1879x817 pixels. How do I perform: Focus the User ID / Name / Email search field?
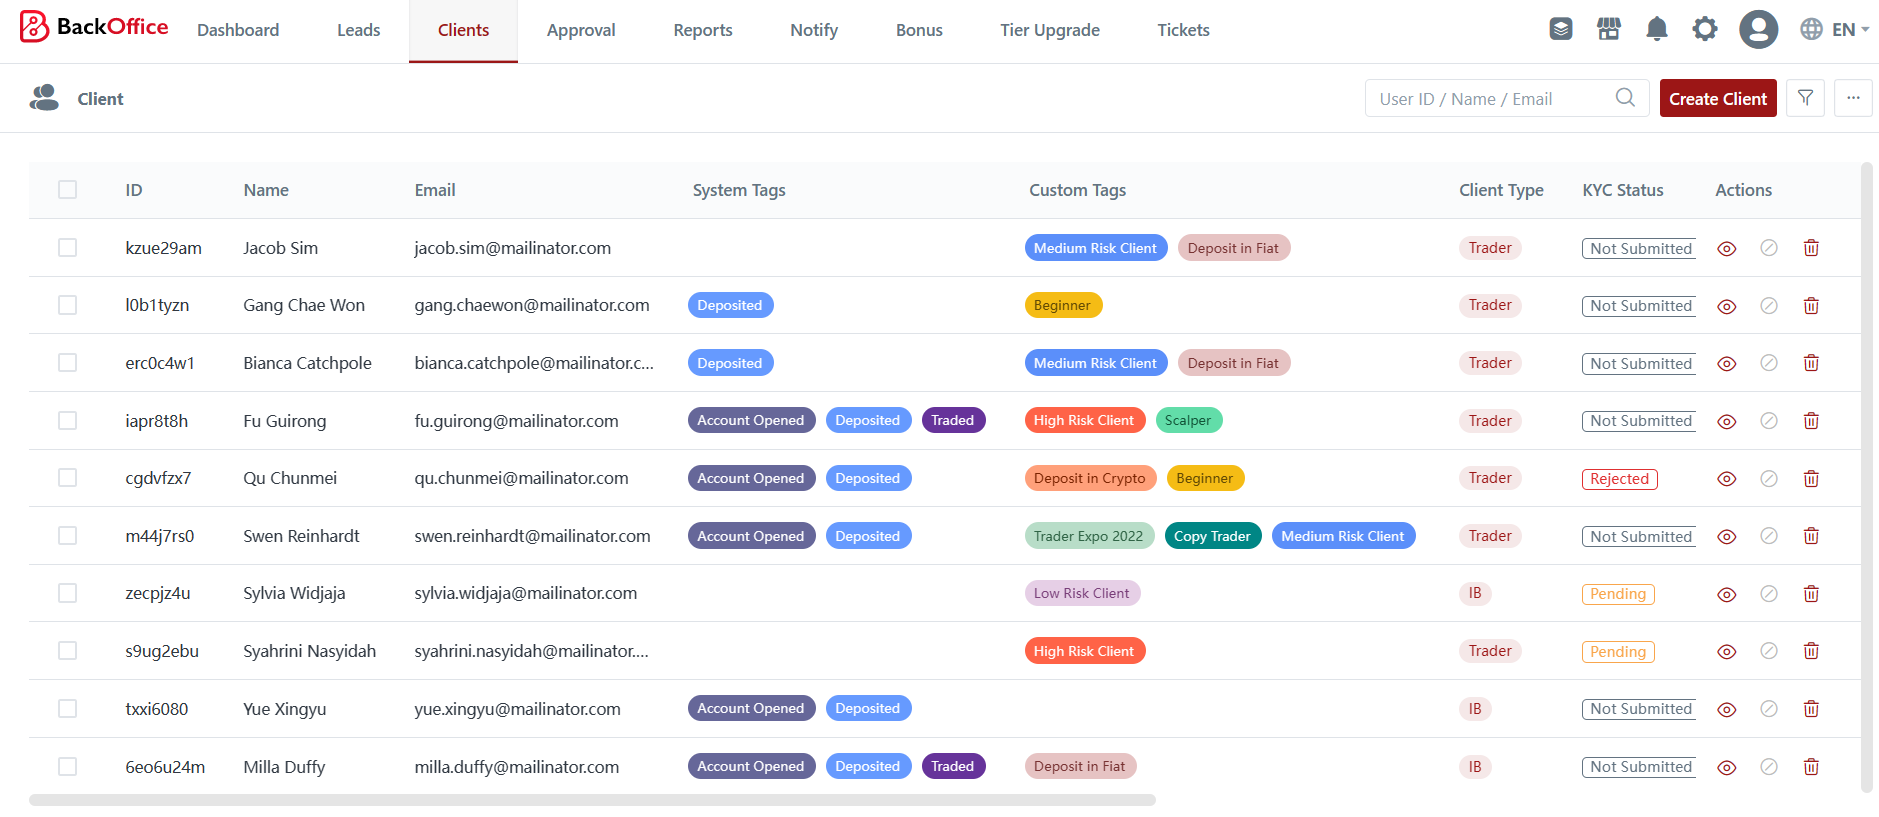point(1490,99)
